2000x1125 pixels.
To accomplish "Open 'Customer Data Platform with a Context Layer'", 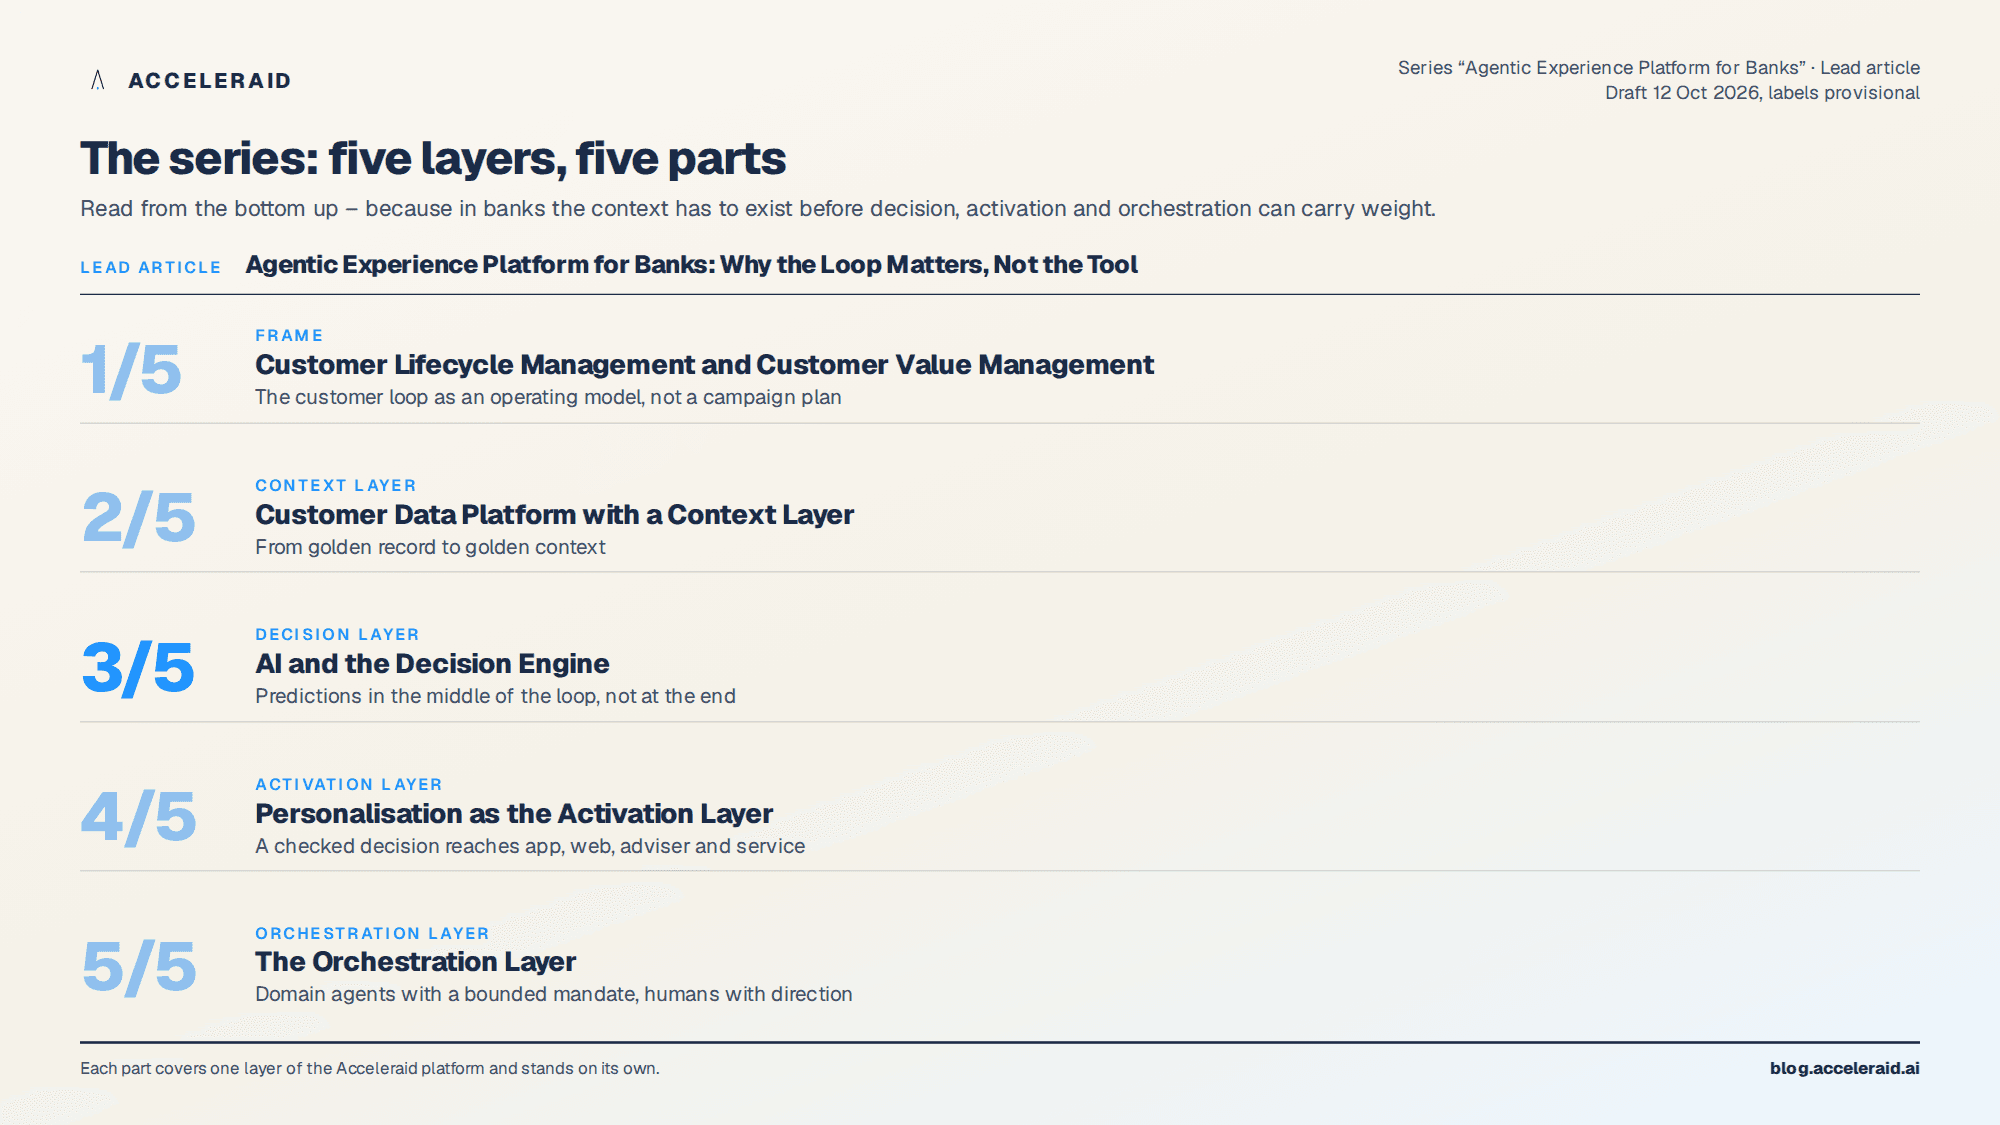I will coord(554,515).
